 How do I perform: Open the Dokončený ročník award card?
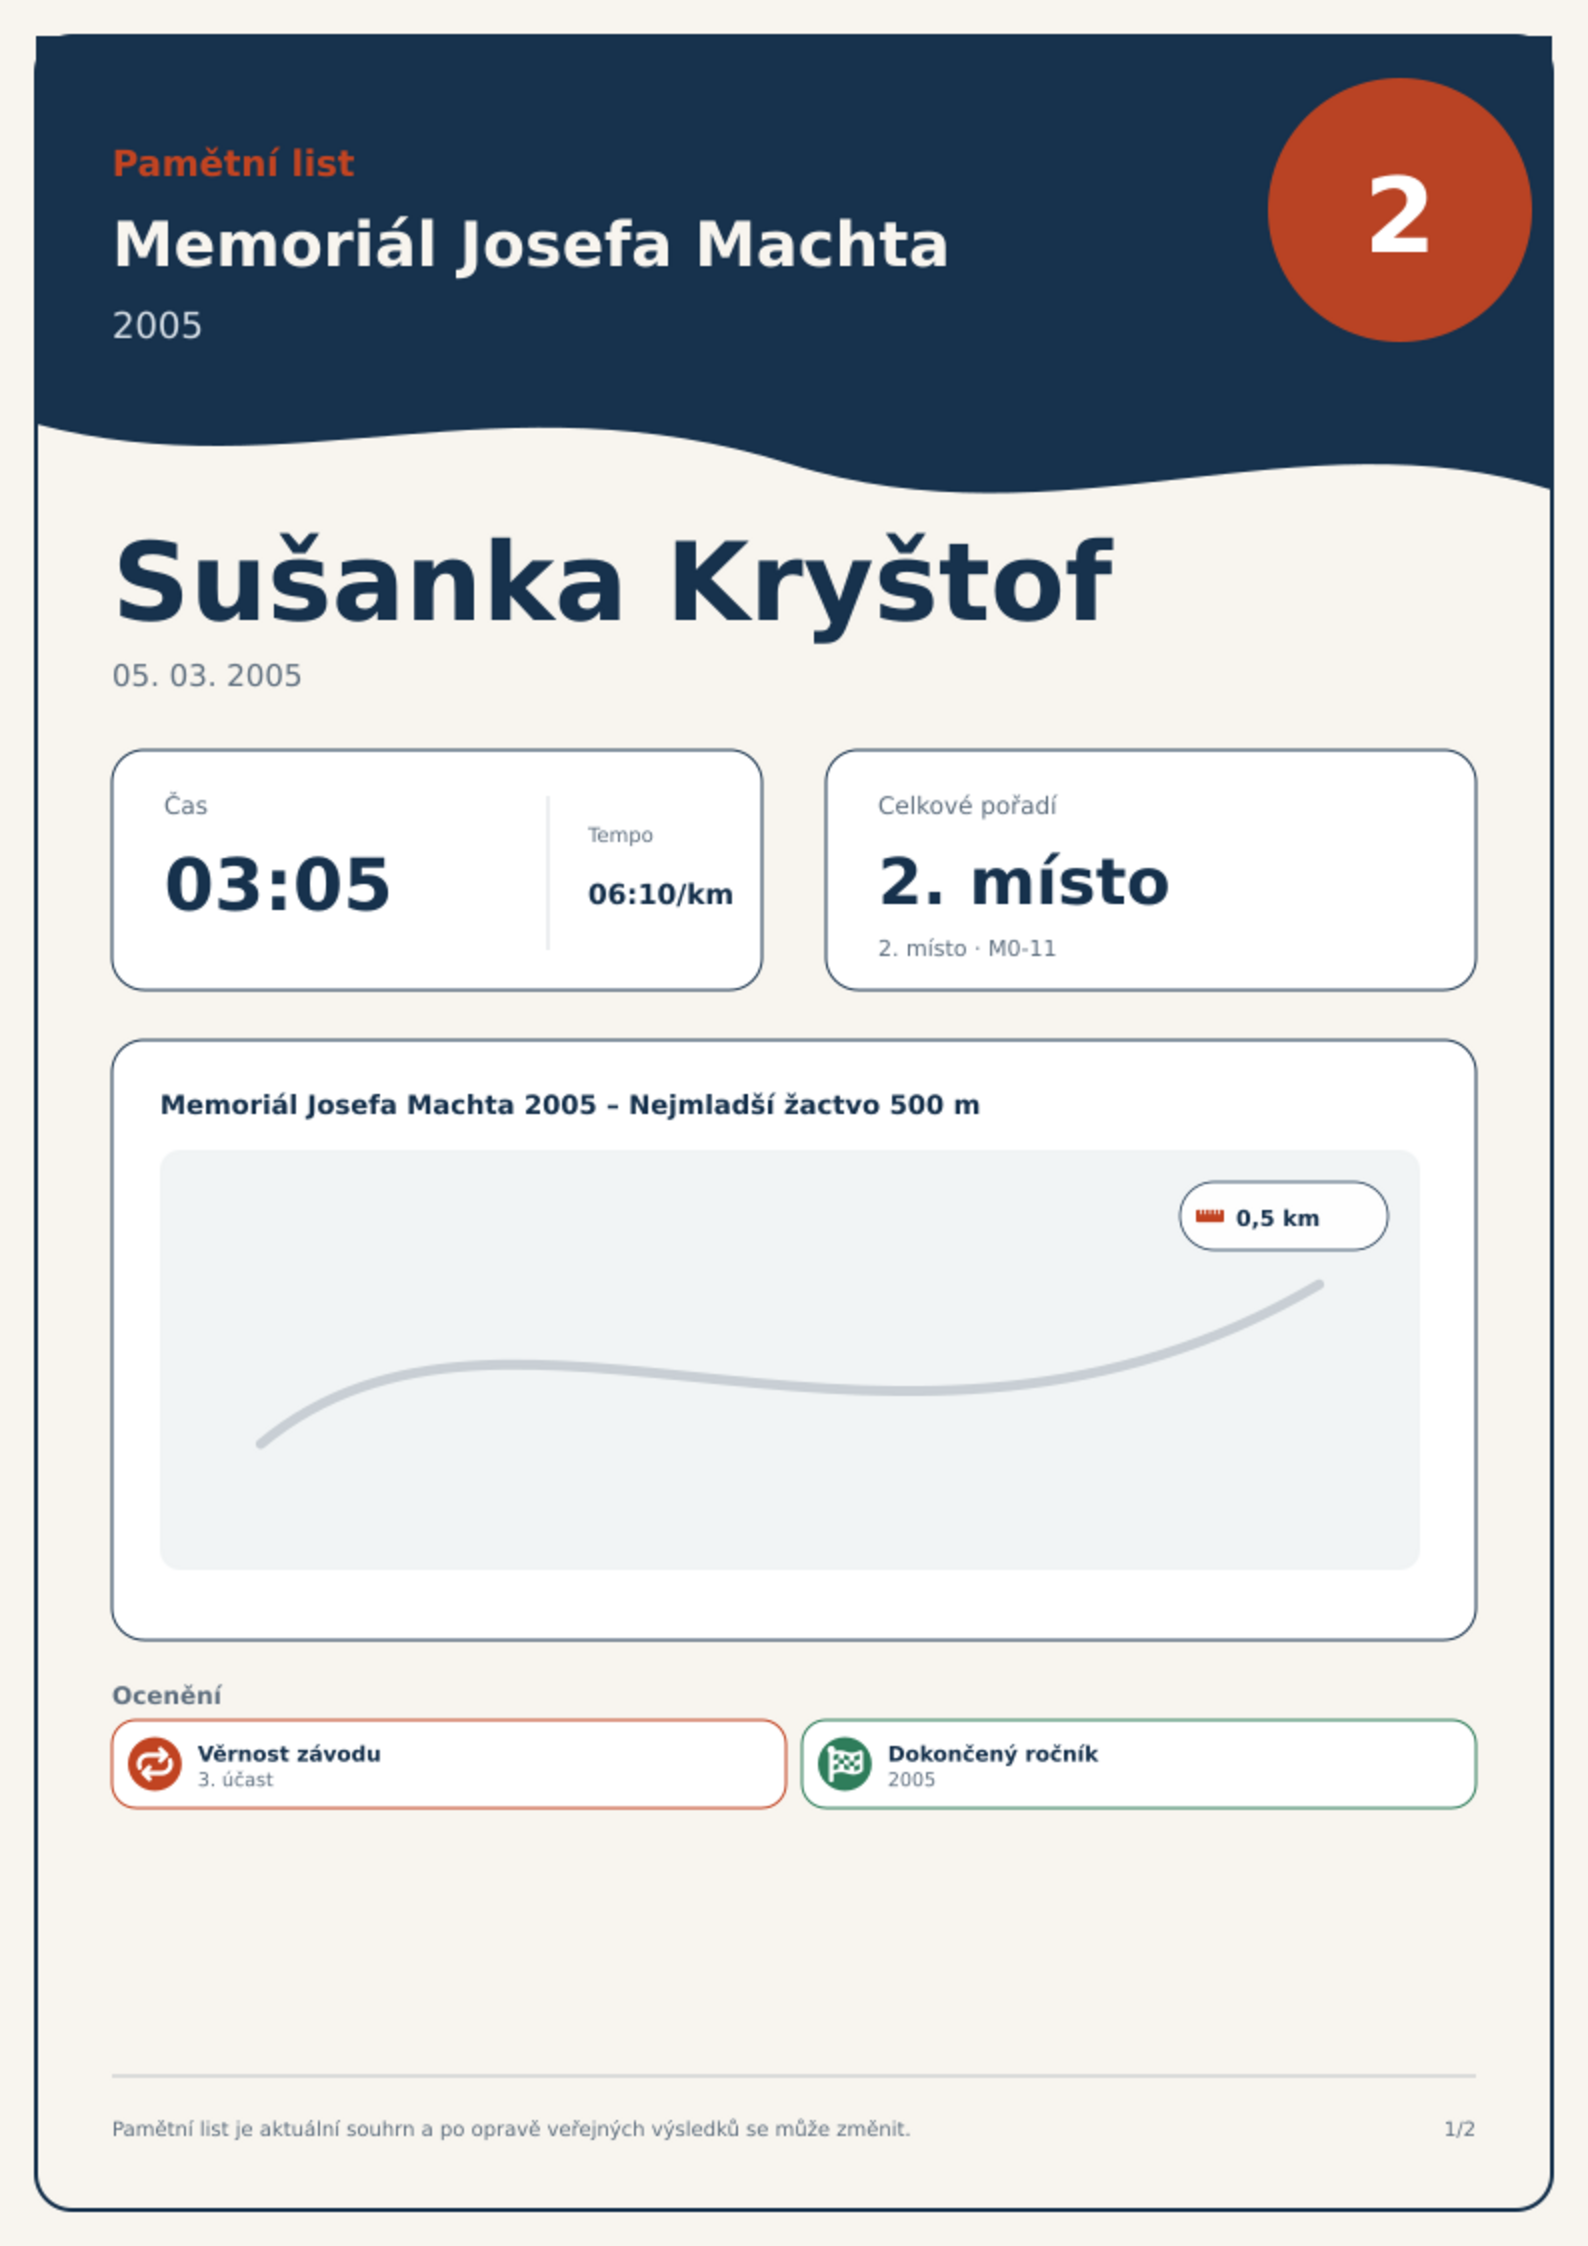click(x=1138, y=1764)
